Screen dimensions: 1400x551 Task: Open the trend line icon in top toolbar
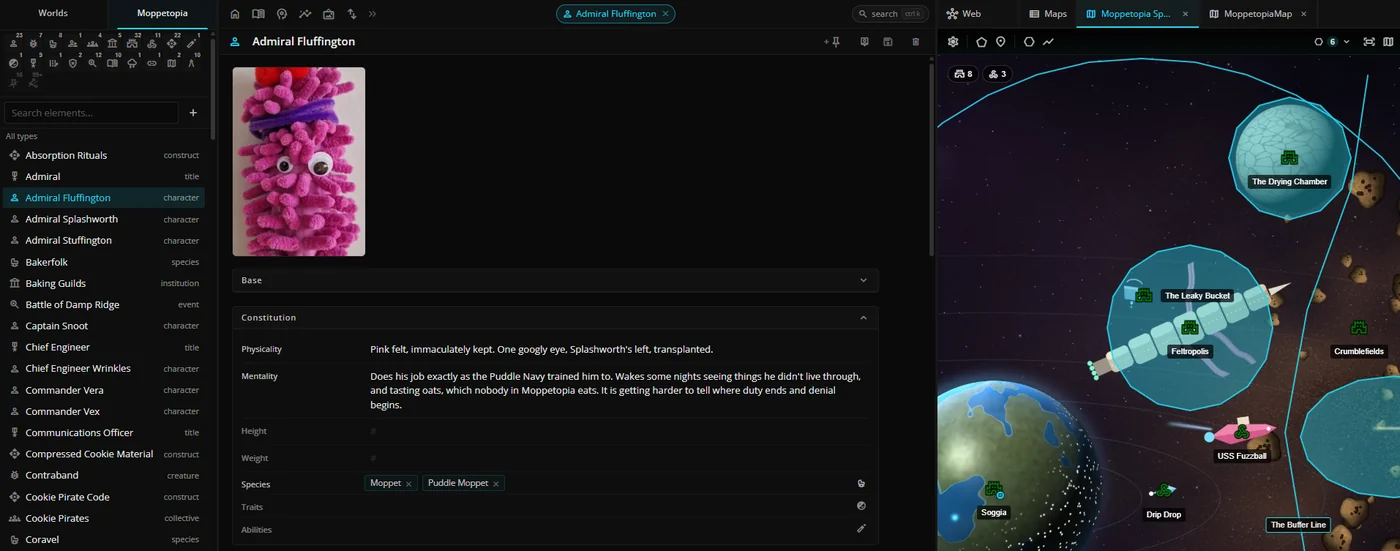(304, 14)
